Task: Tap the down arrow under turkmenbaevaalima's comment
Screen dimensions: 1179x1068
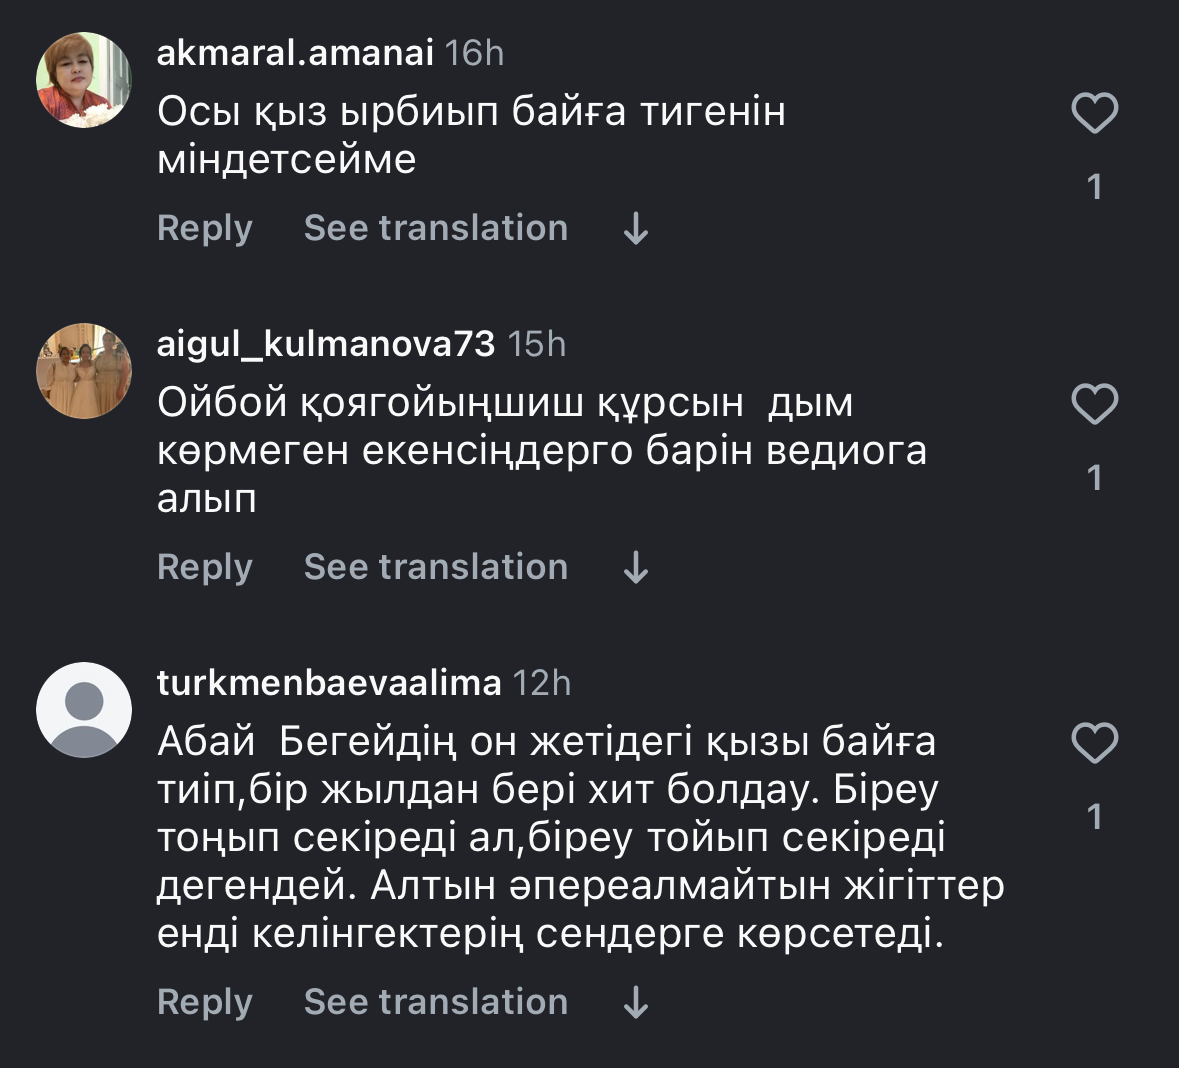Action: coord(636,1003)
